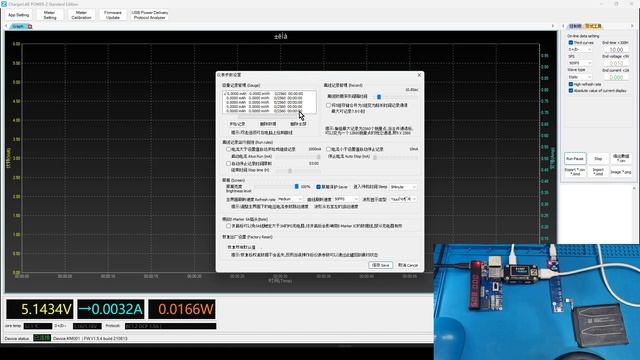Screen dimensions: 640x360
Task: Select the Graph tab
Action: [x=18, y=27]
